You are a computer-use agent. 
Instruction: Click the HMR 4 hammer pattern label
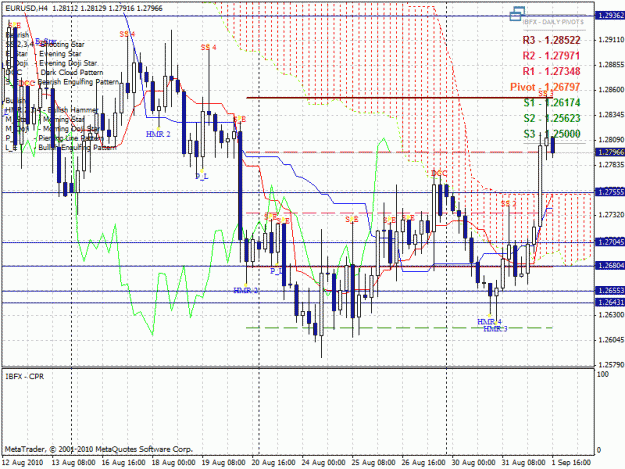[x=489, y=322]
